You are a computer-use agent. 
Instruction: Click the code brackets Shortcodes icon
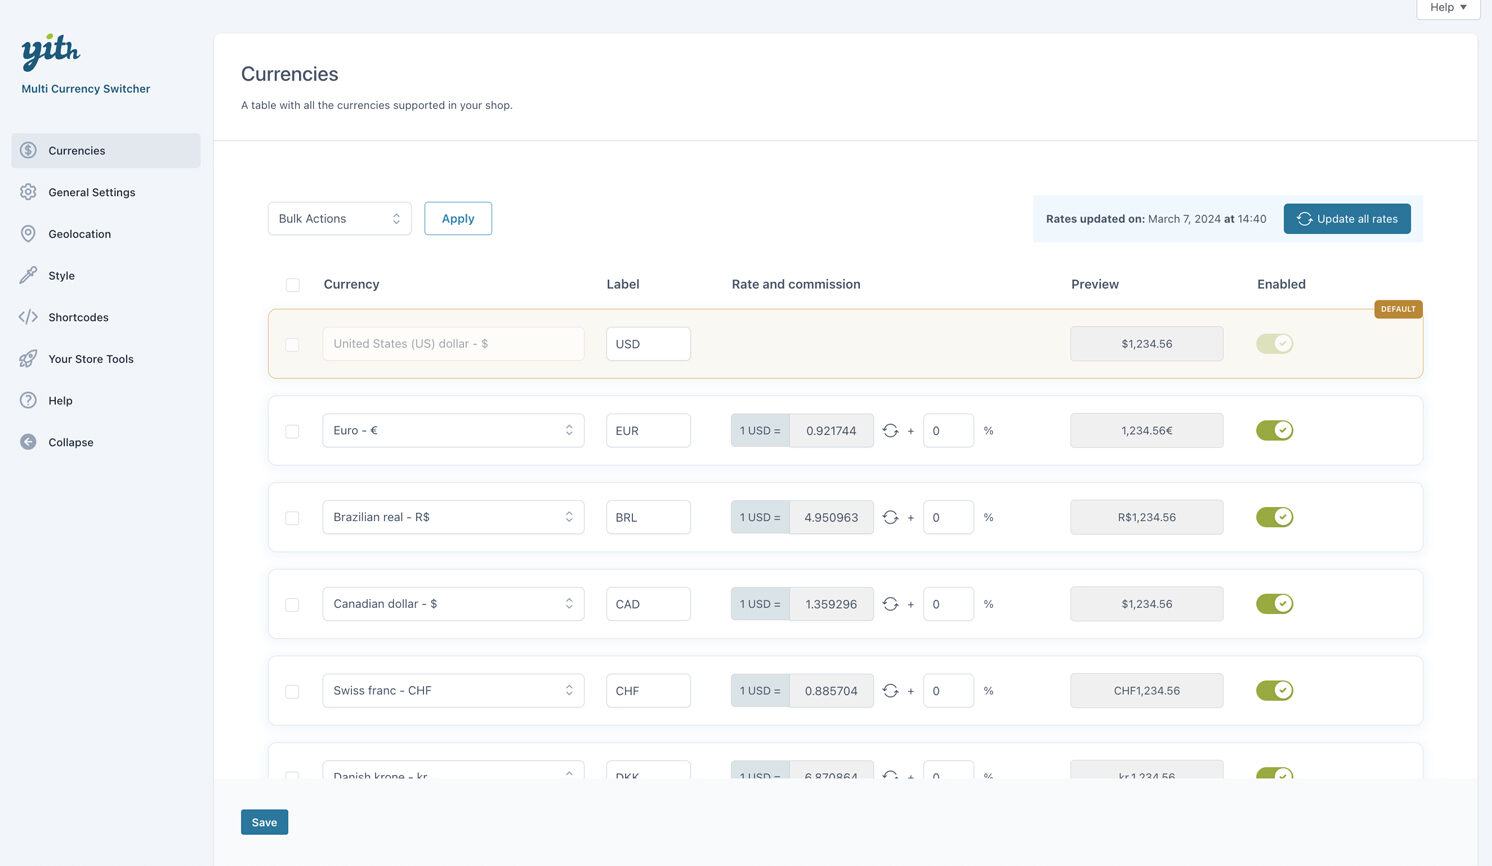(28, 317)
